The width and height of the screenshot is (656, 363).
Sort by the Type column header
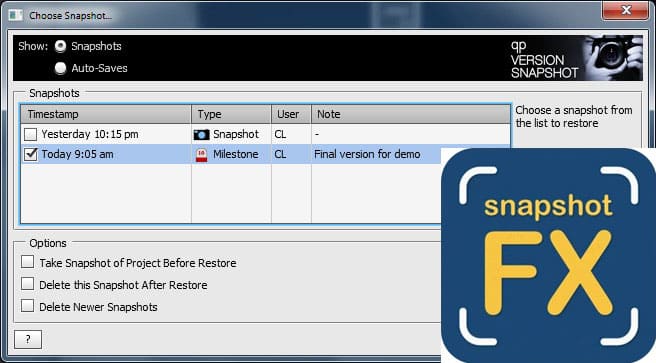coord(231,114)
